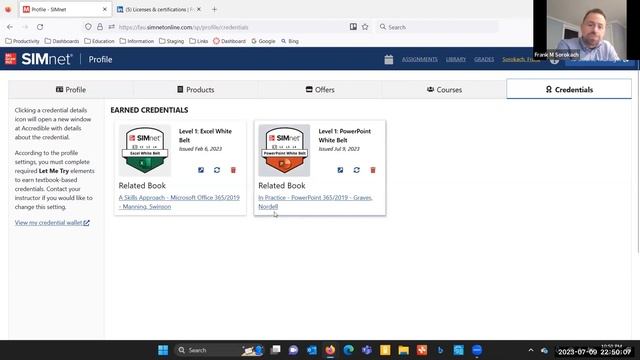Open Excel White Belt credential details icon
Viewport: 640px width, 360px height.
[201, 170]
